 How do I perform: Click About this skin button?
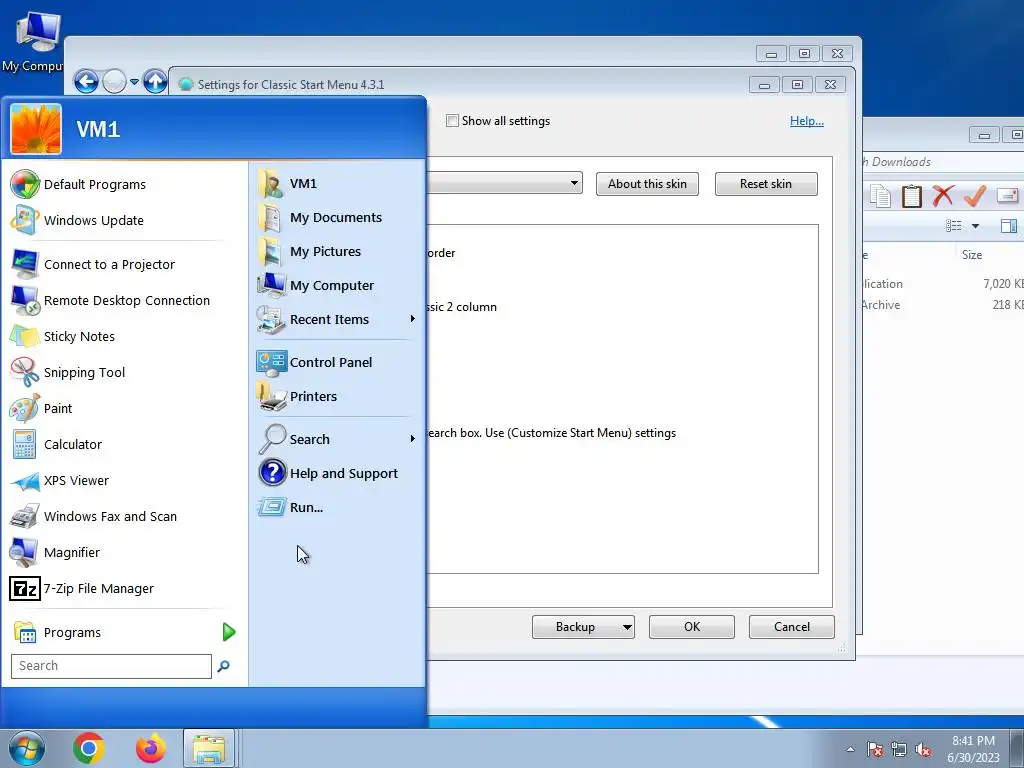pyautogui.click(x=647, y=184)
